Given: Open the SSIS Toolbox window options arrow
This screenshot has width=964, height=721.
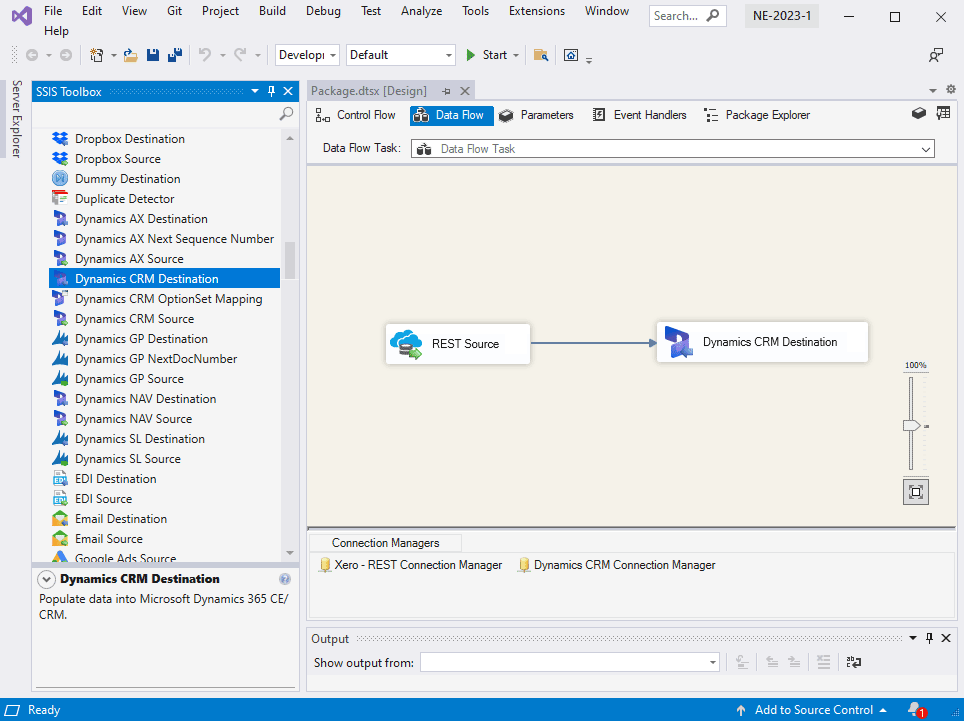Looking at the screenshot, I should click(x=255, y=92).
